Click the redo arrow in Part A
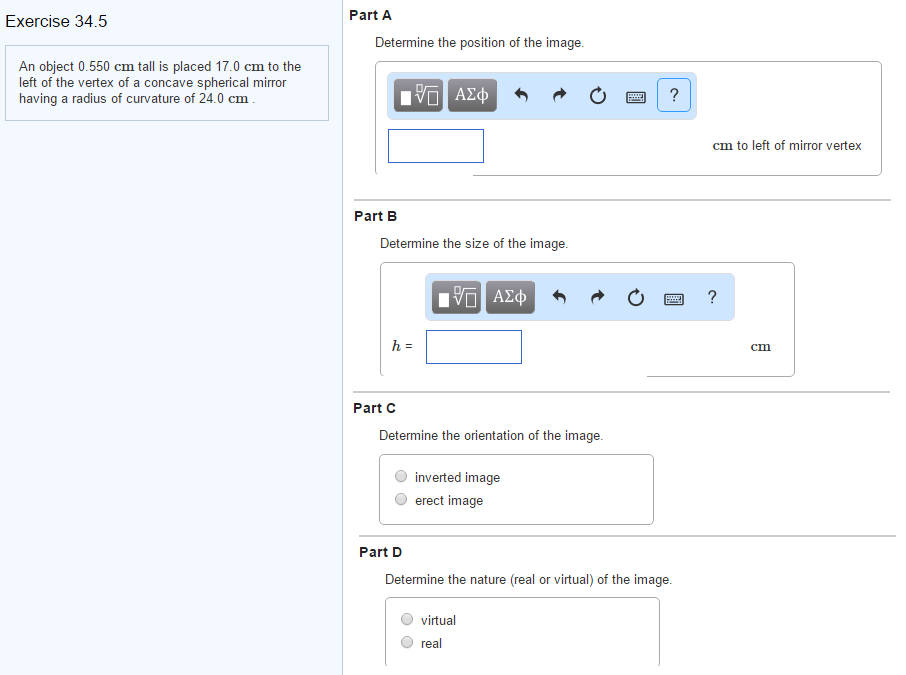The height and width of the screenshot is (675, 906). click(560, 96)
